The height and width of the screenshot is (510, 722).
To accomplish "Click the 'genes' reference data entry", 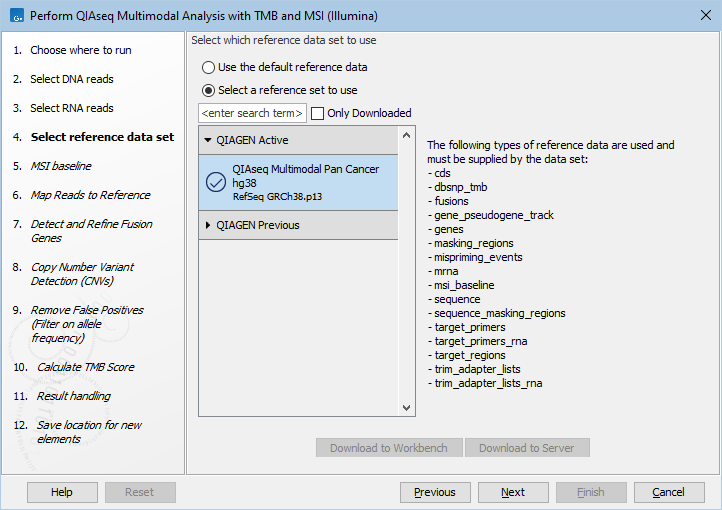I will click(448, 229).
